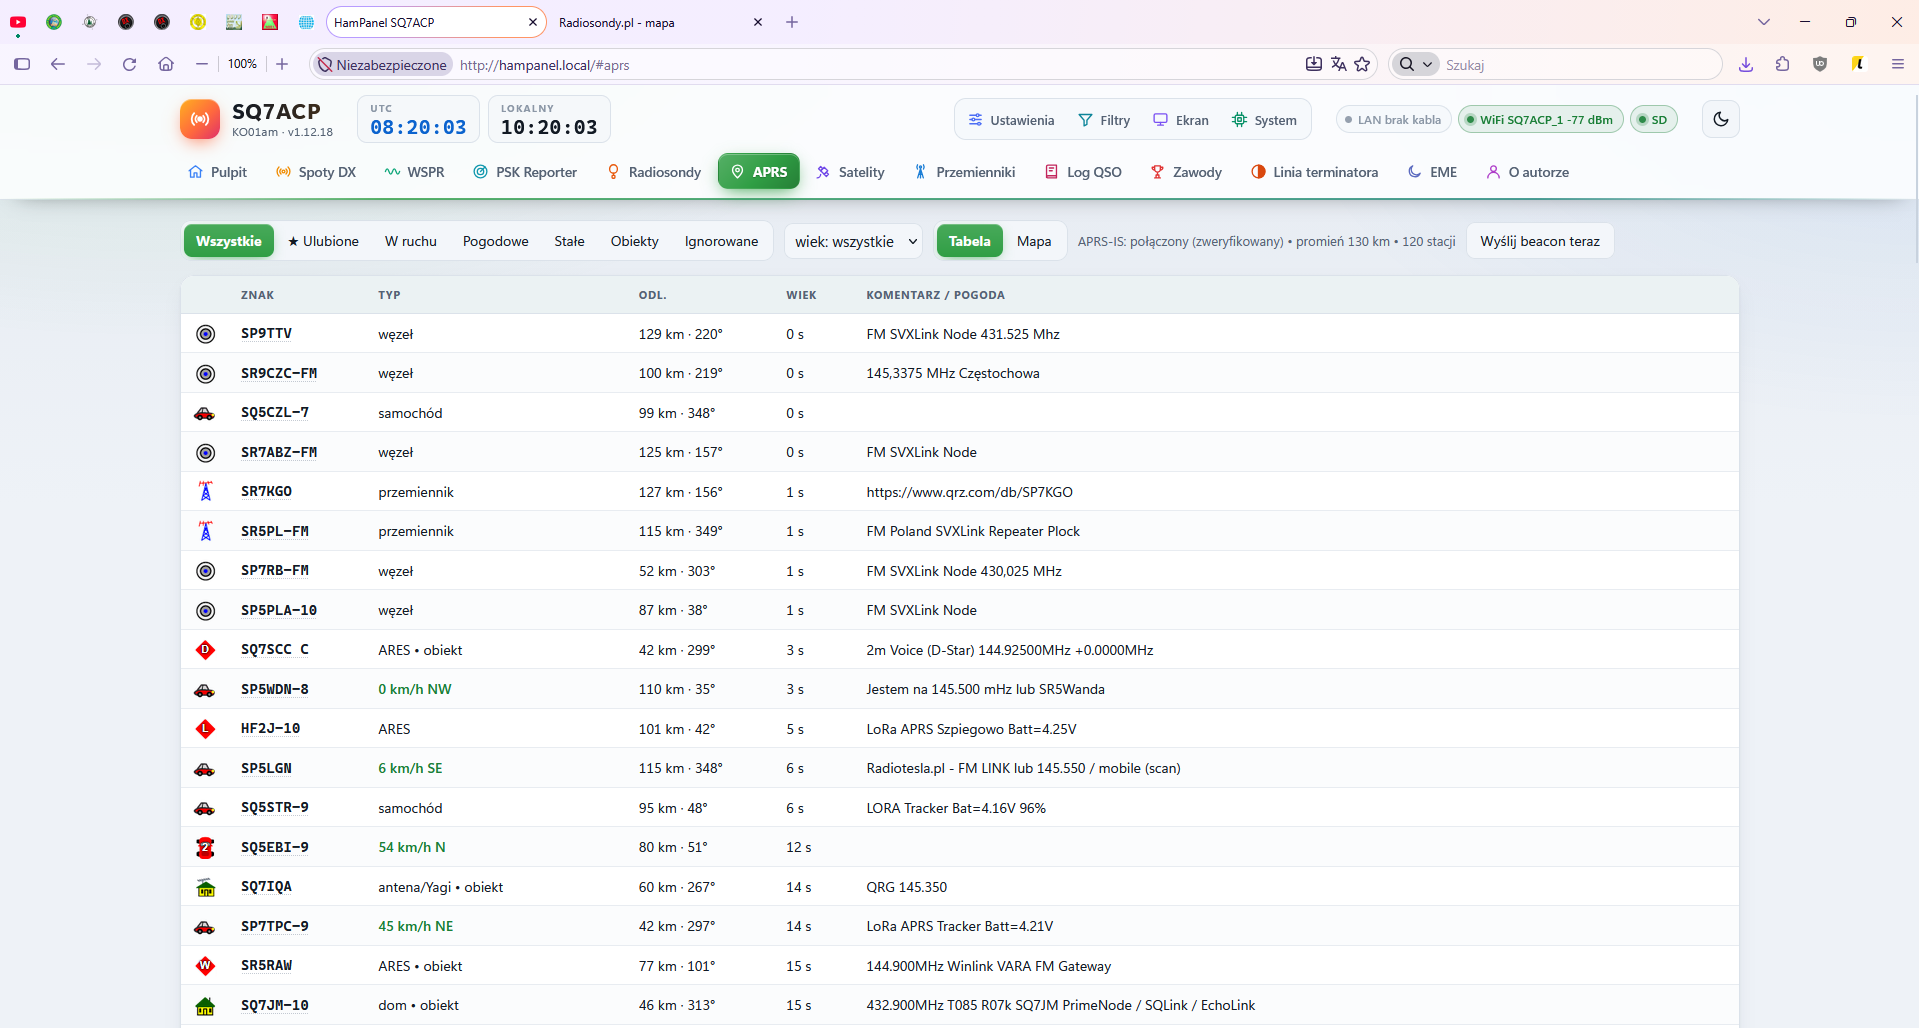
Task: Open the EME tab
Action: click(x=1432, y=172)
